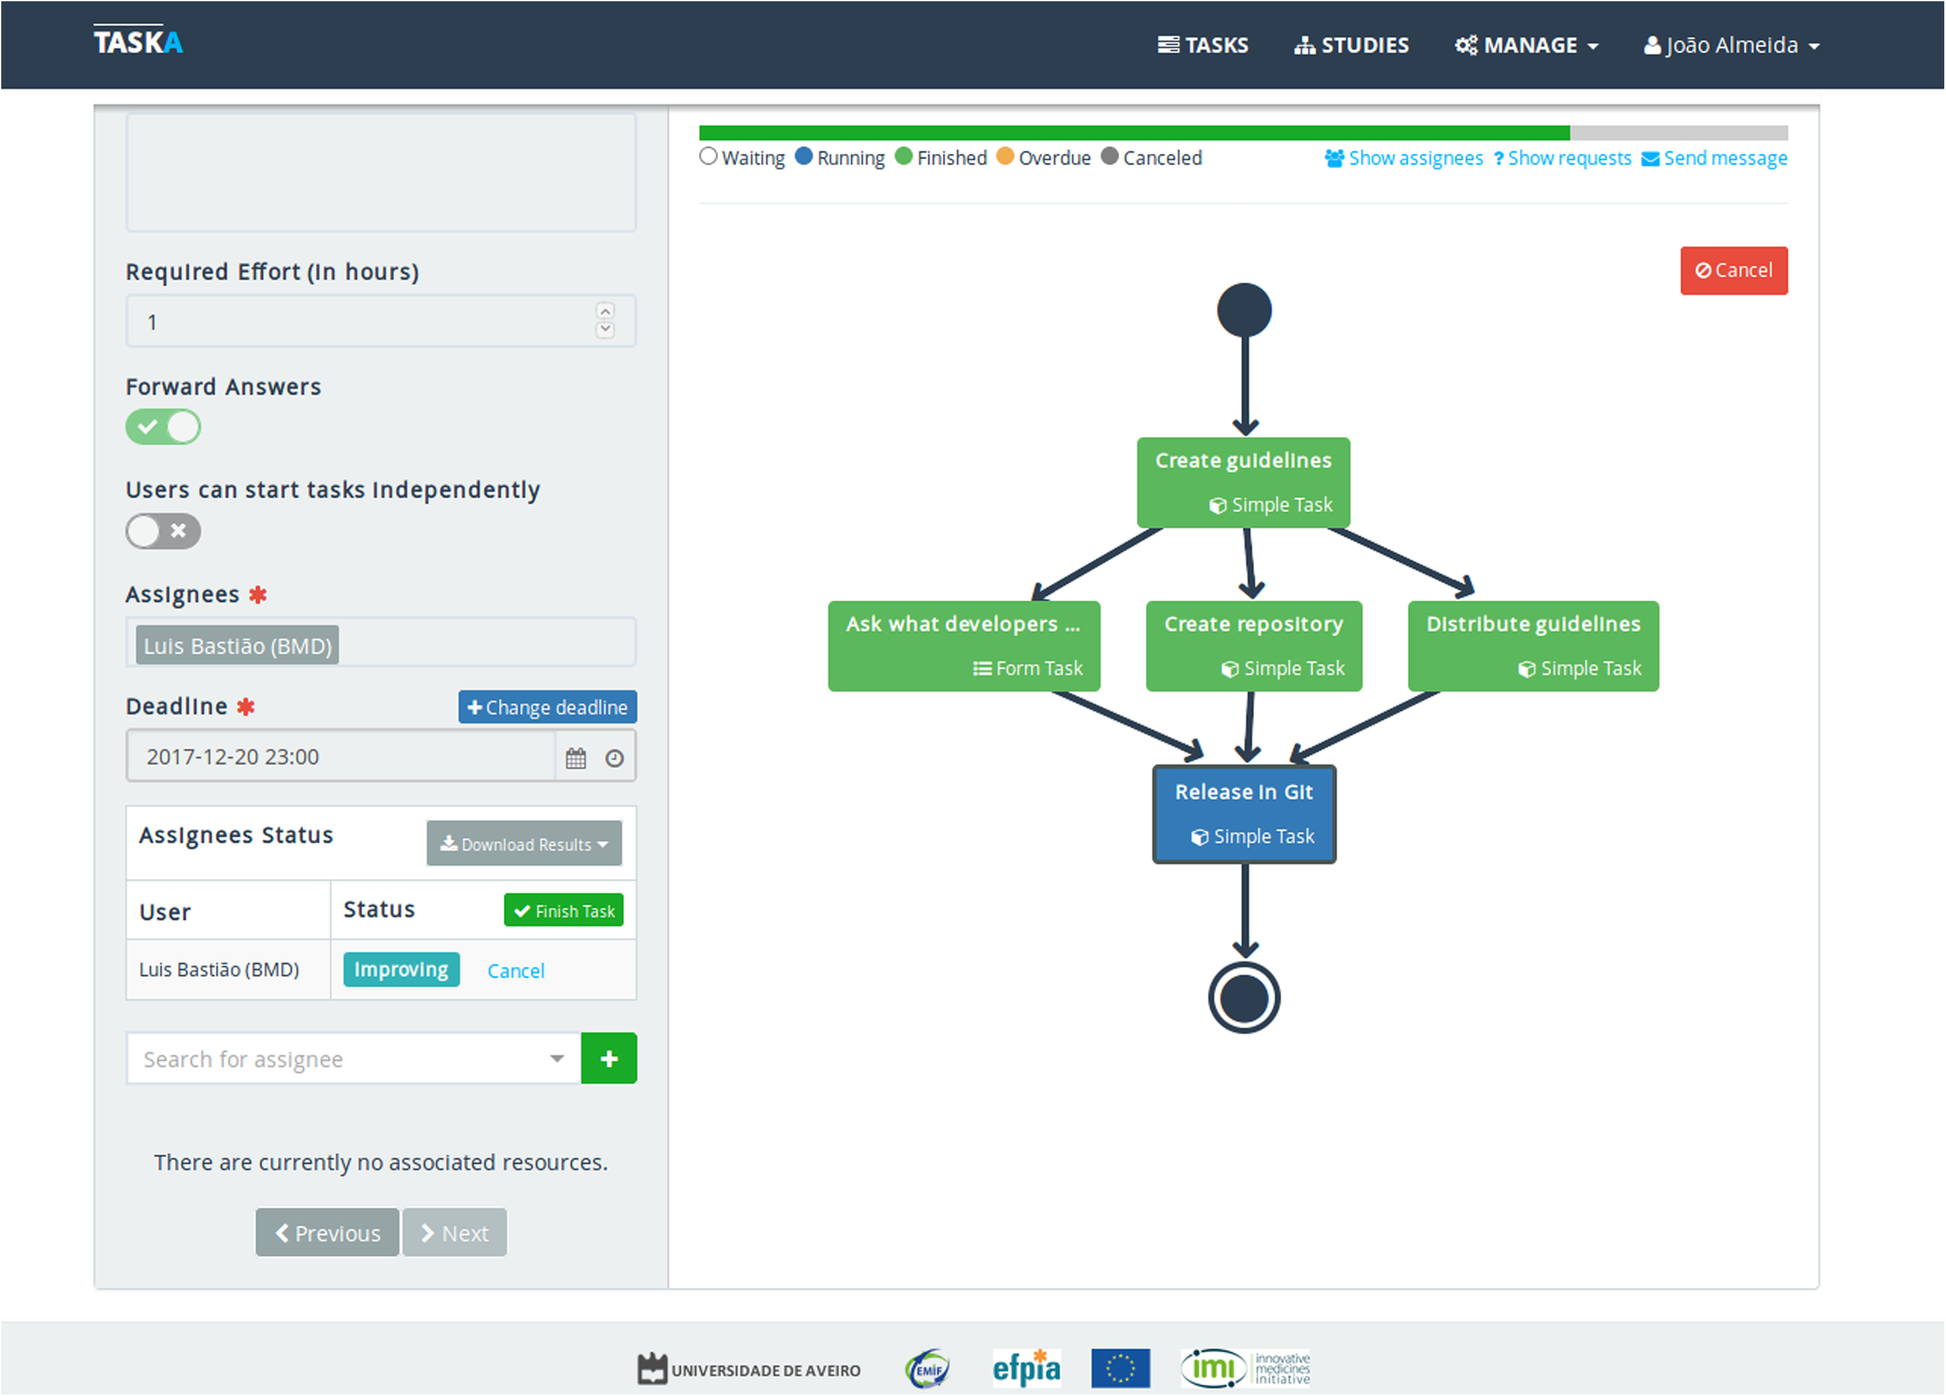The image size is (1946, 1396).
Task: Click the Running blue legend circle
Action: click(x=803, y=156)
